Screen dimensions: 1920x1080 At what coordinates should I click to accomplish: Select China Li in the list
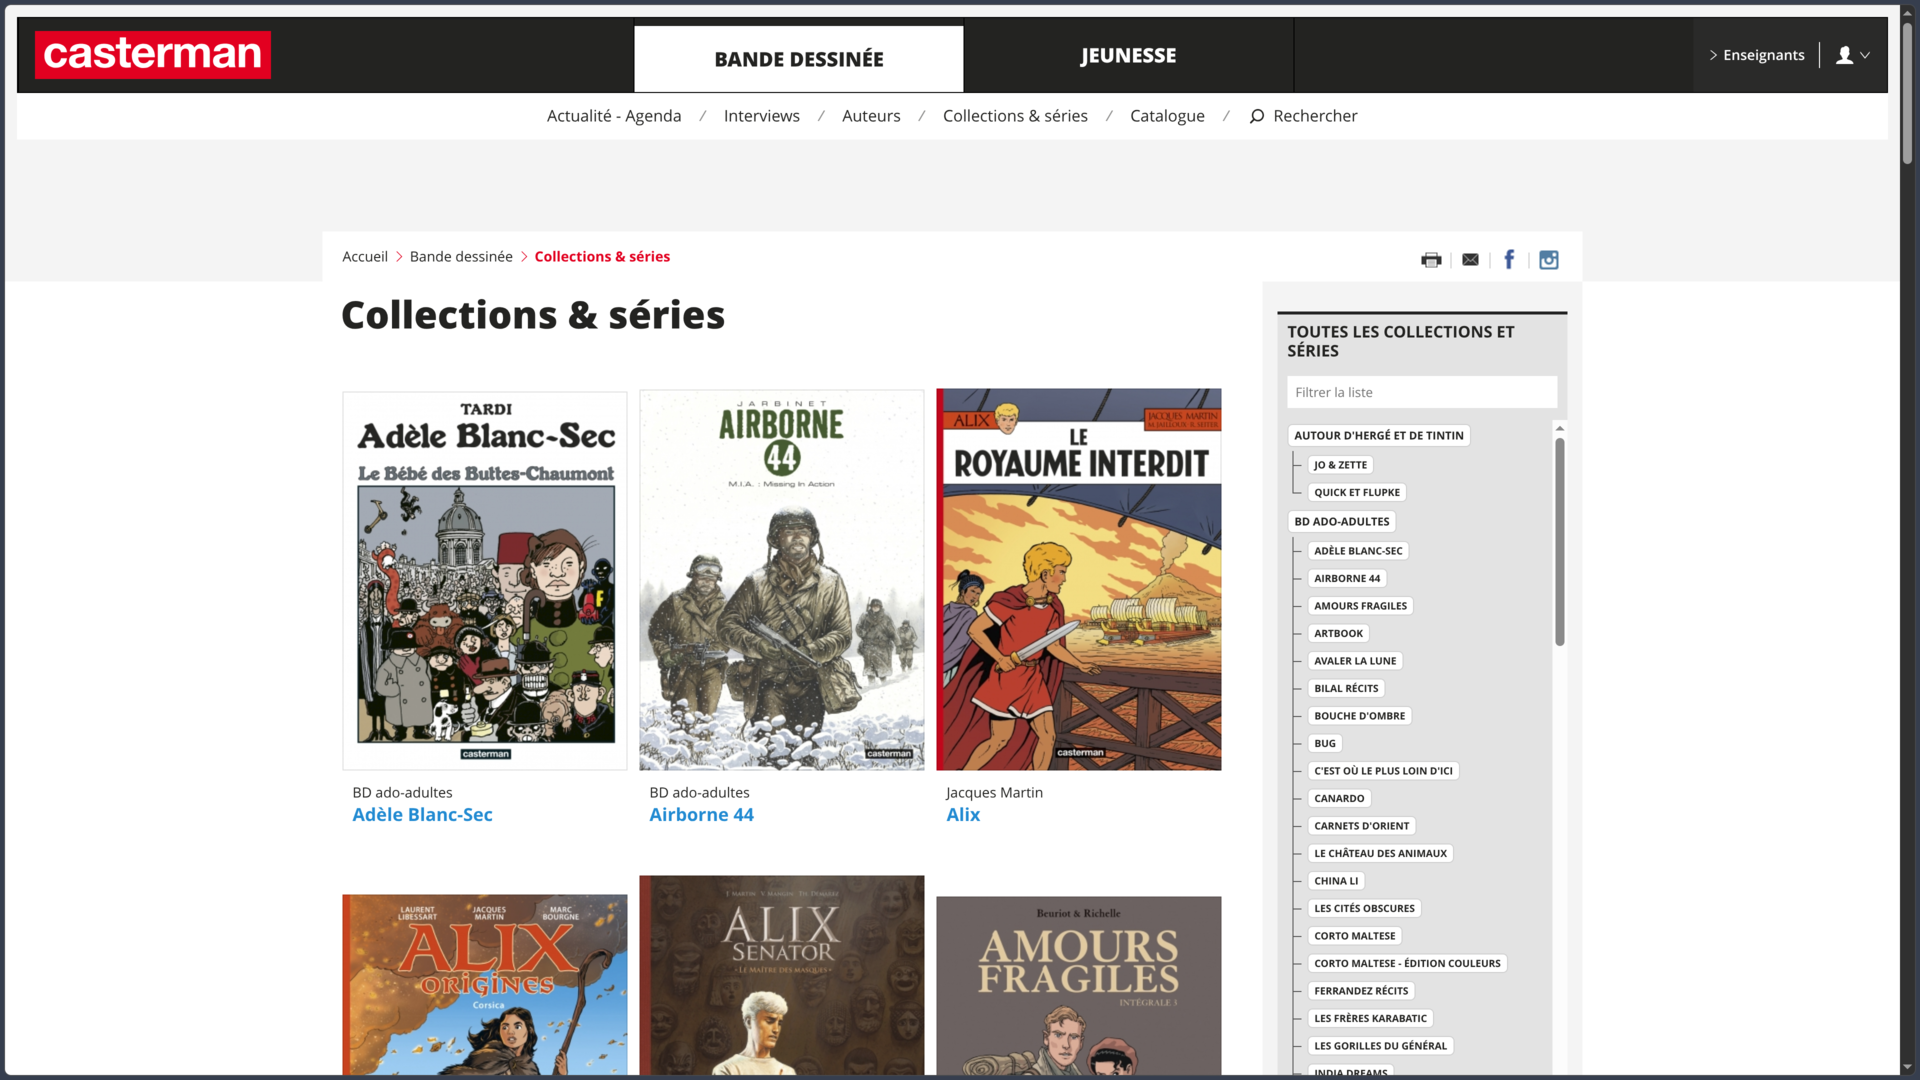pos(1336,881)
